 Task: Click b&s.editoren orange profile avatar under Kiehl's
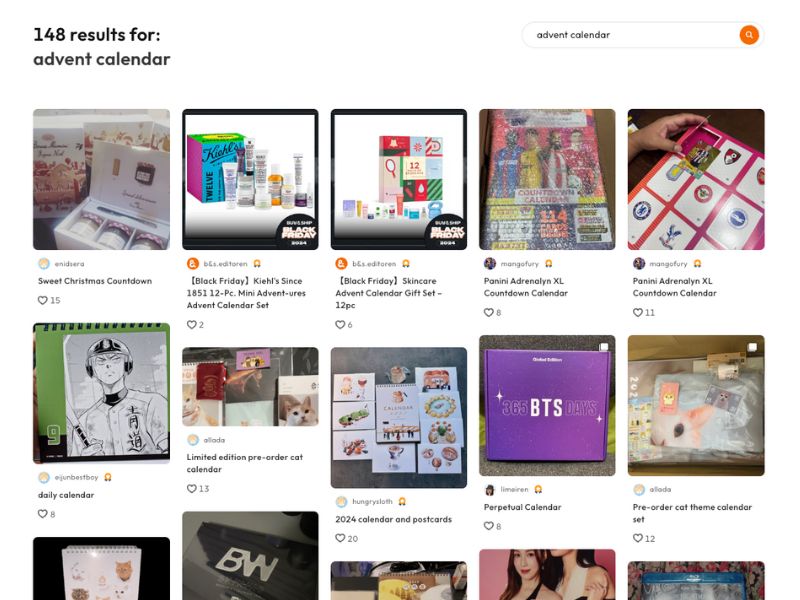click(192, 264)
